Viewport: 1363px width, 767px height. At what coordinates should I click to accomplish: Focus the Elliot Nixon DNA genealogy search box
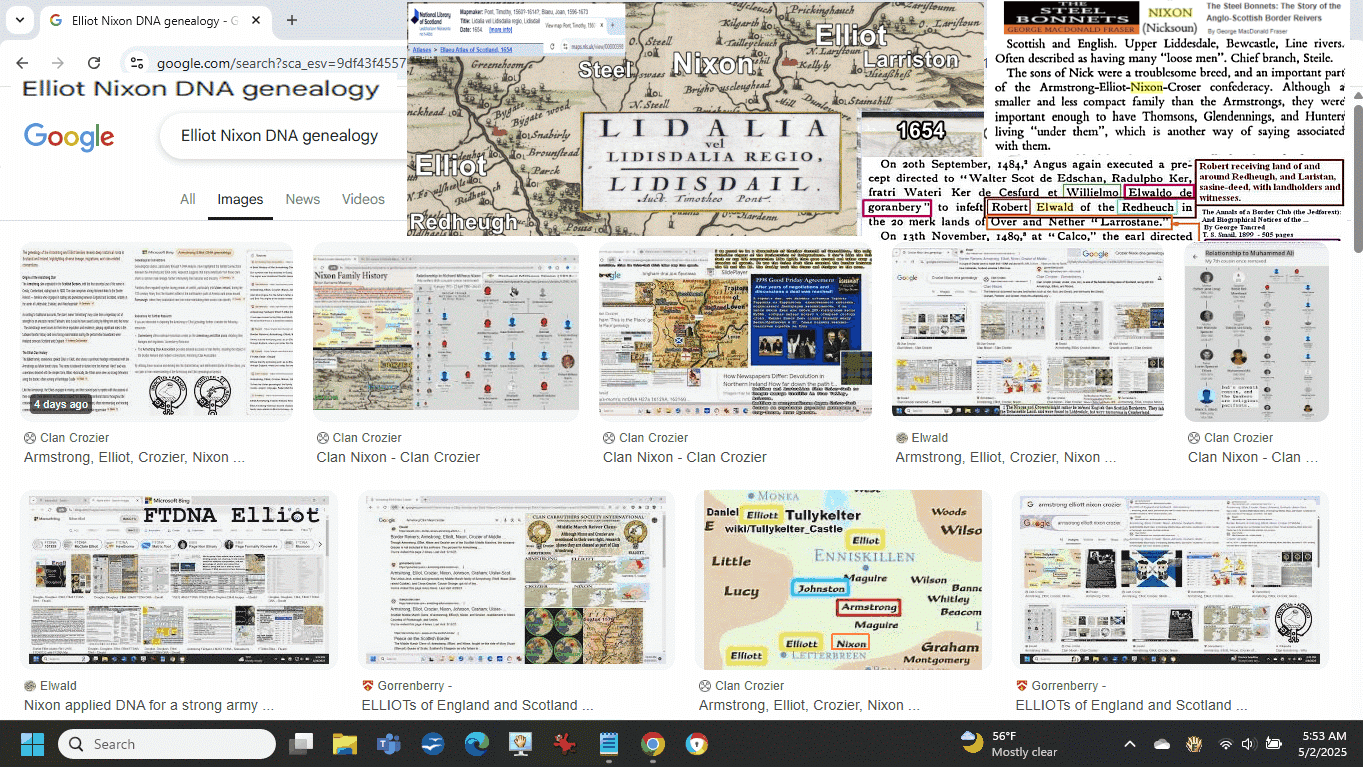[284, 136]
